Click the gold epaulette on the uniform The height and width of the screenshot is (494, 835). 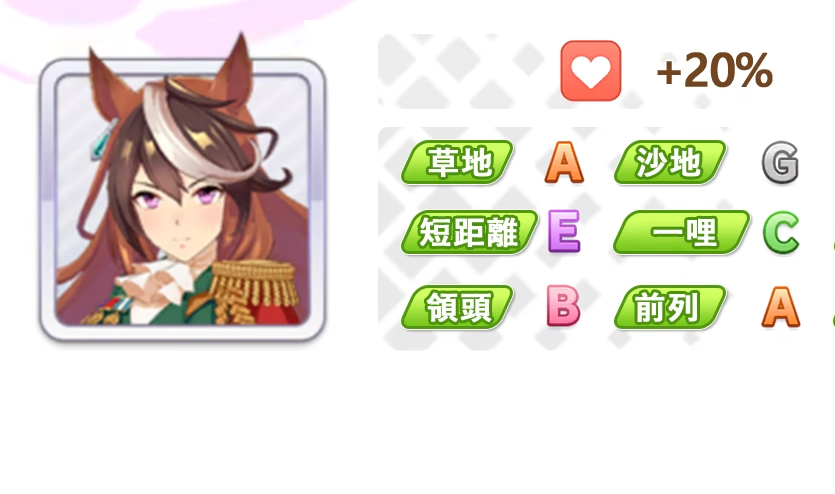(x=256, y=290)
